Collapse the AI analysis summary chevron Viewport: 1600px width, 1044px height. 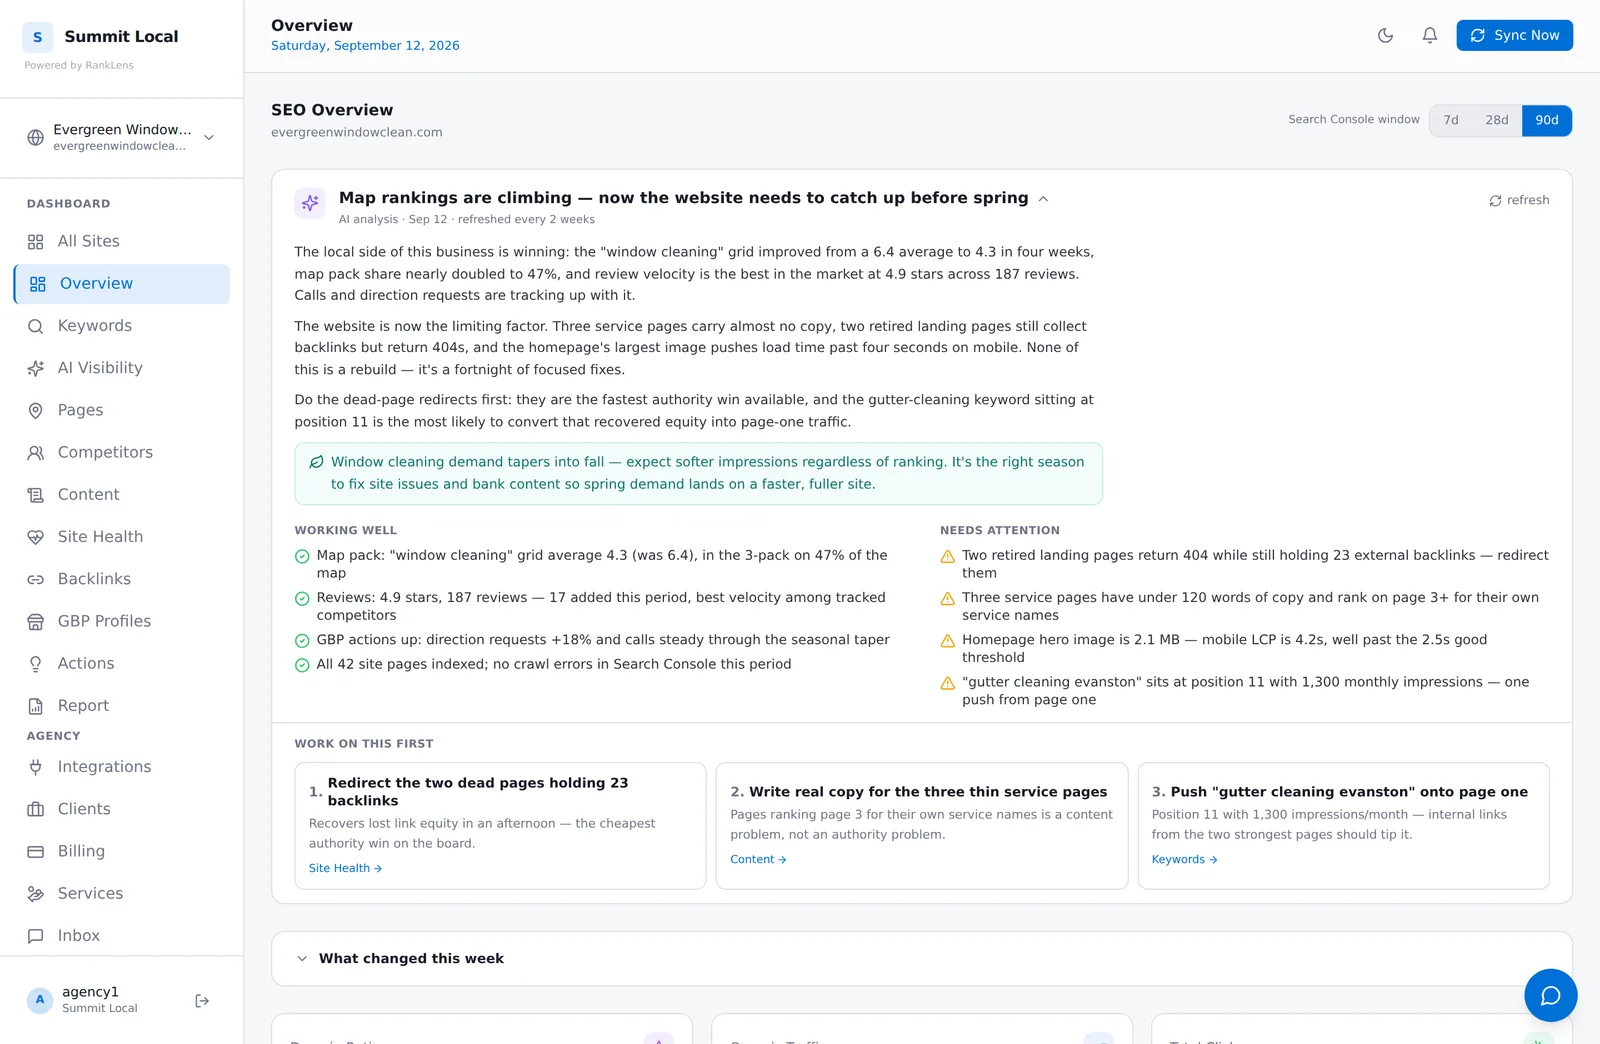pyautogui.click(x=1043, y=198)
